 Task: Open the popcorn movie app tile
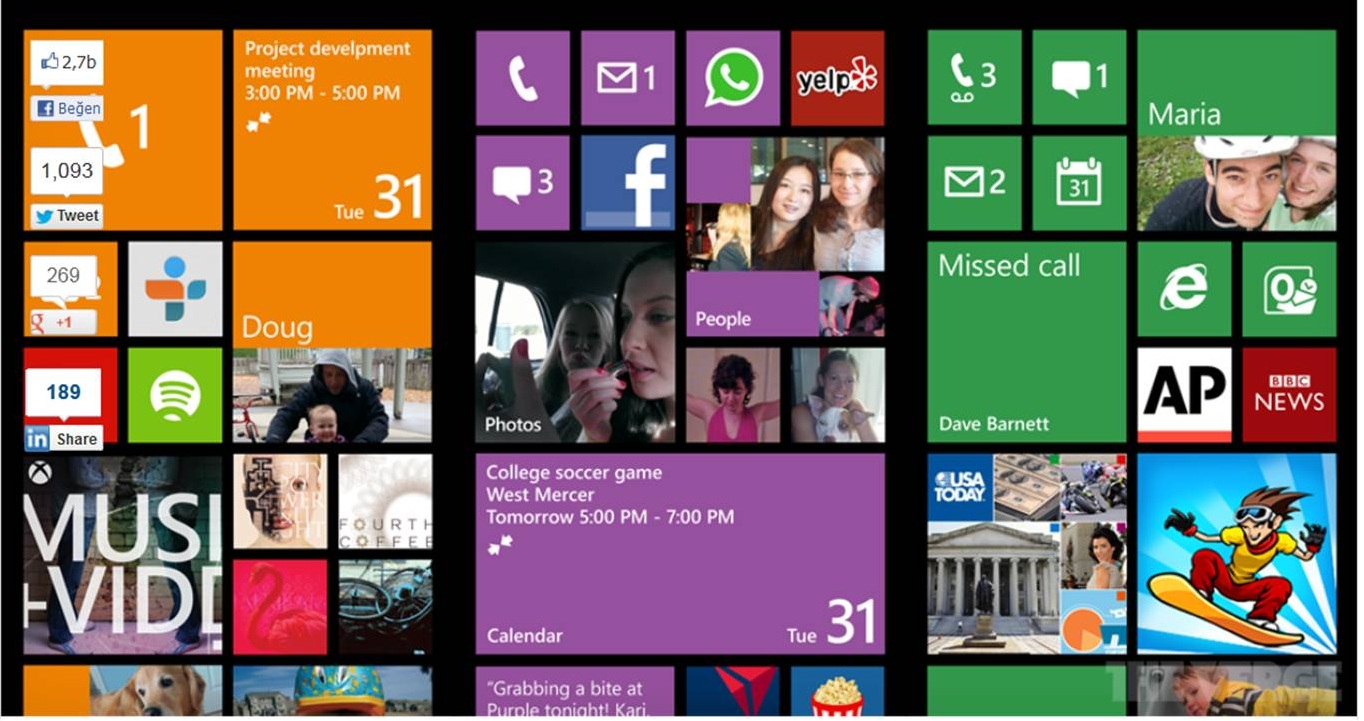tap(838, 692)
